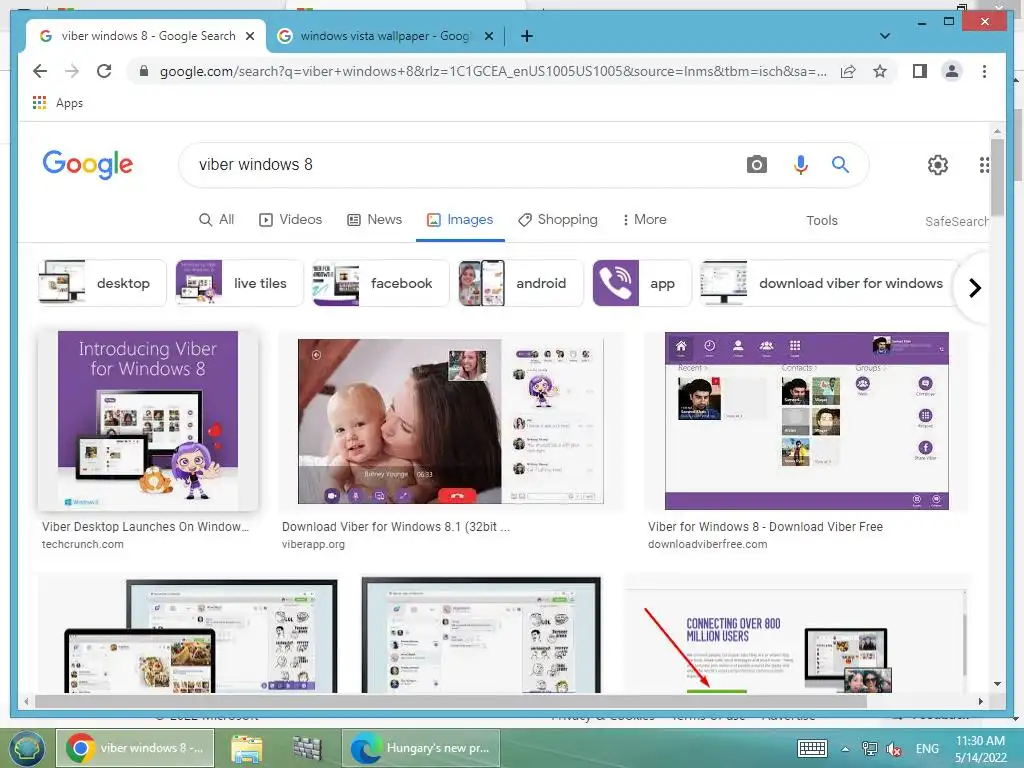Switch to All results
Screen dimensions: 1024x768
(x=216, y=219)
